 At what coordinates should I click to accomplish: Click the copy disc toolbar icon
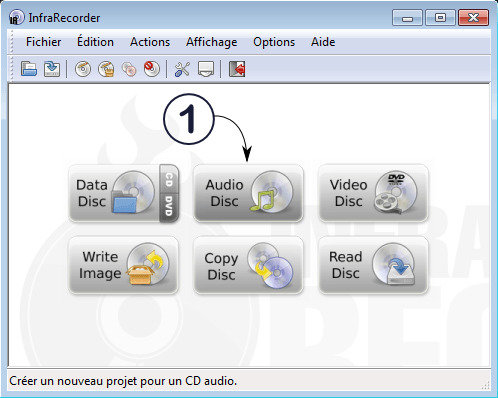coord(129,69)
